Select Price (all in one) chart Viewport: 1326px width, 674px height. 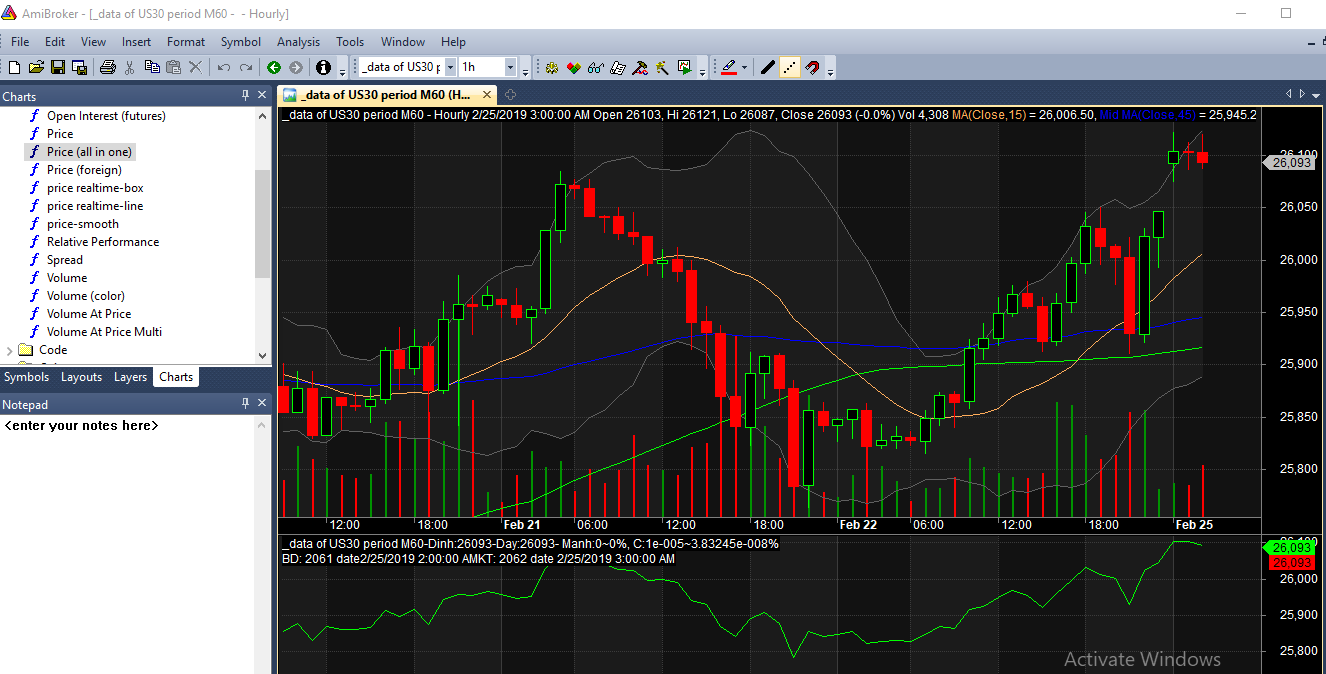coord(89,152)
